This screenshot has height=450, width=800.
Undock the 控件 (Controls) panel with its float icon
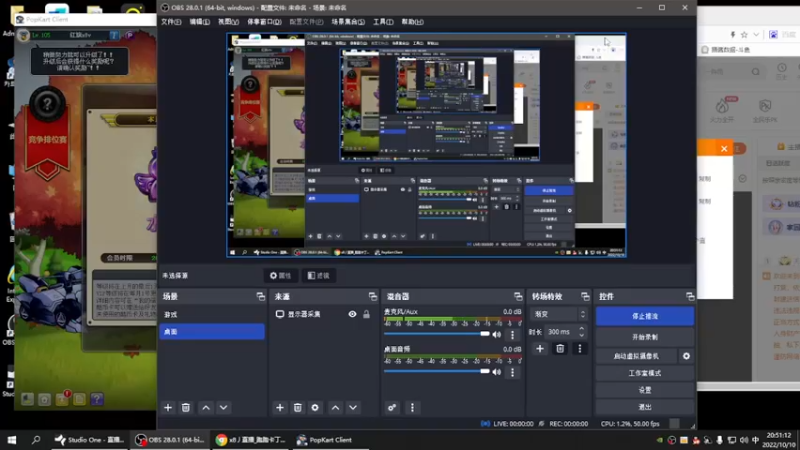click(x=690, y=296)
